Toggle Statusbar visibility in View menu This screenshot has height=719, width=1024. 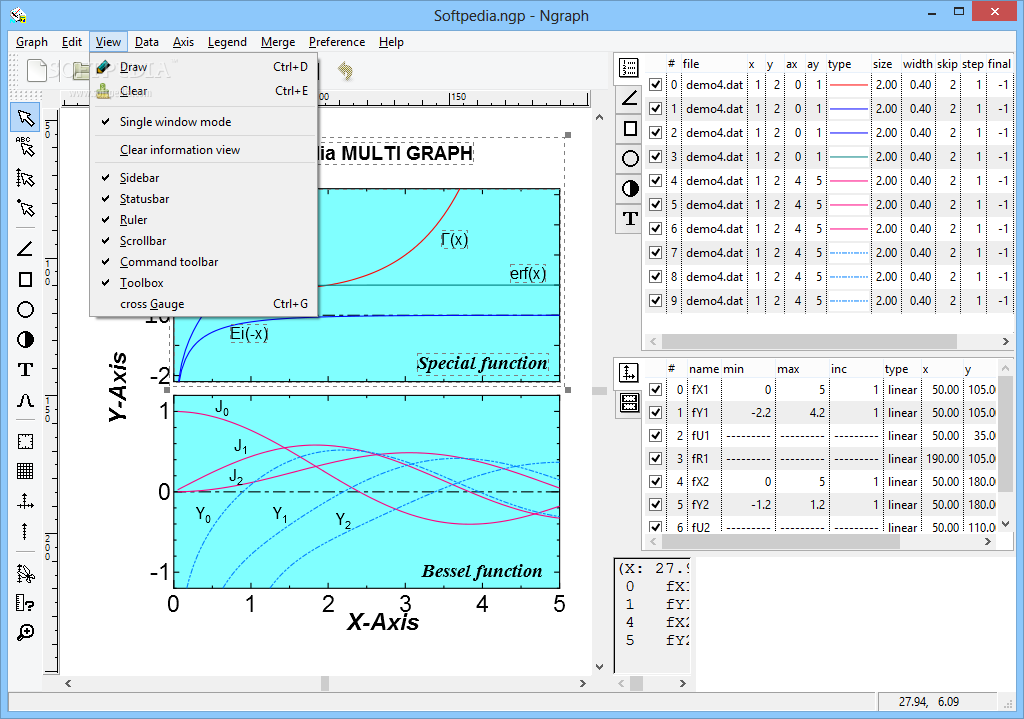204,199
